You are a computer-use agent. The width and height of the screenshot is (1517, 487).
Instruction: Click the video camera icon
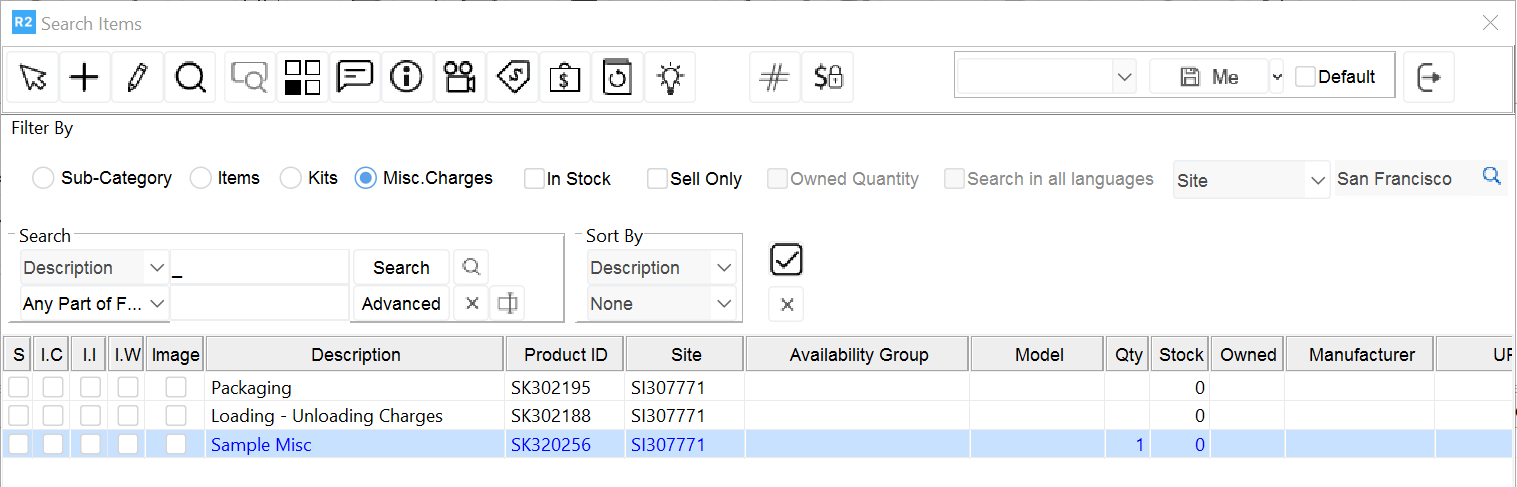[x=460, y=77]
